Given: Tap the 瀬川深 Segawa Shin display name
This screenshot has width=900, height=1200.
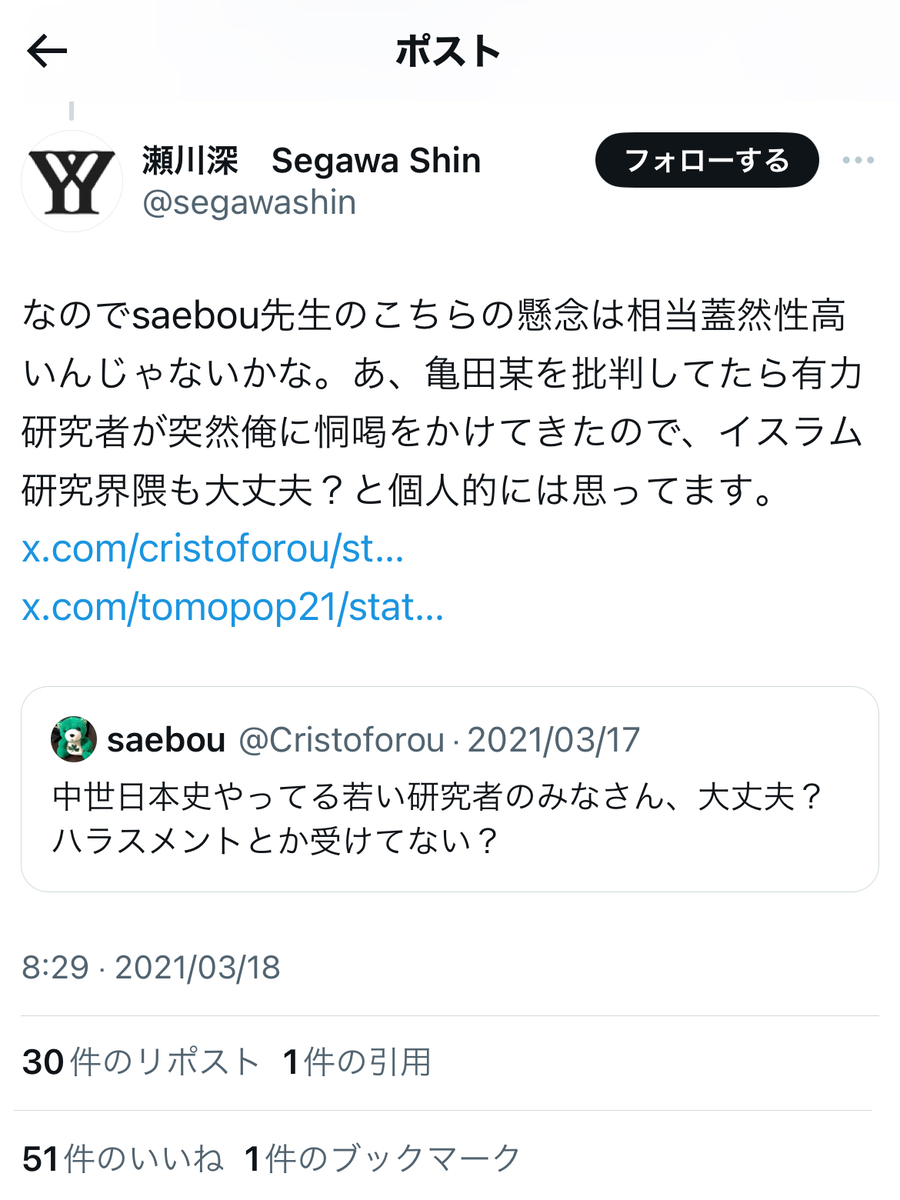Looking at the screenshot, I should point(312,160).
